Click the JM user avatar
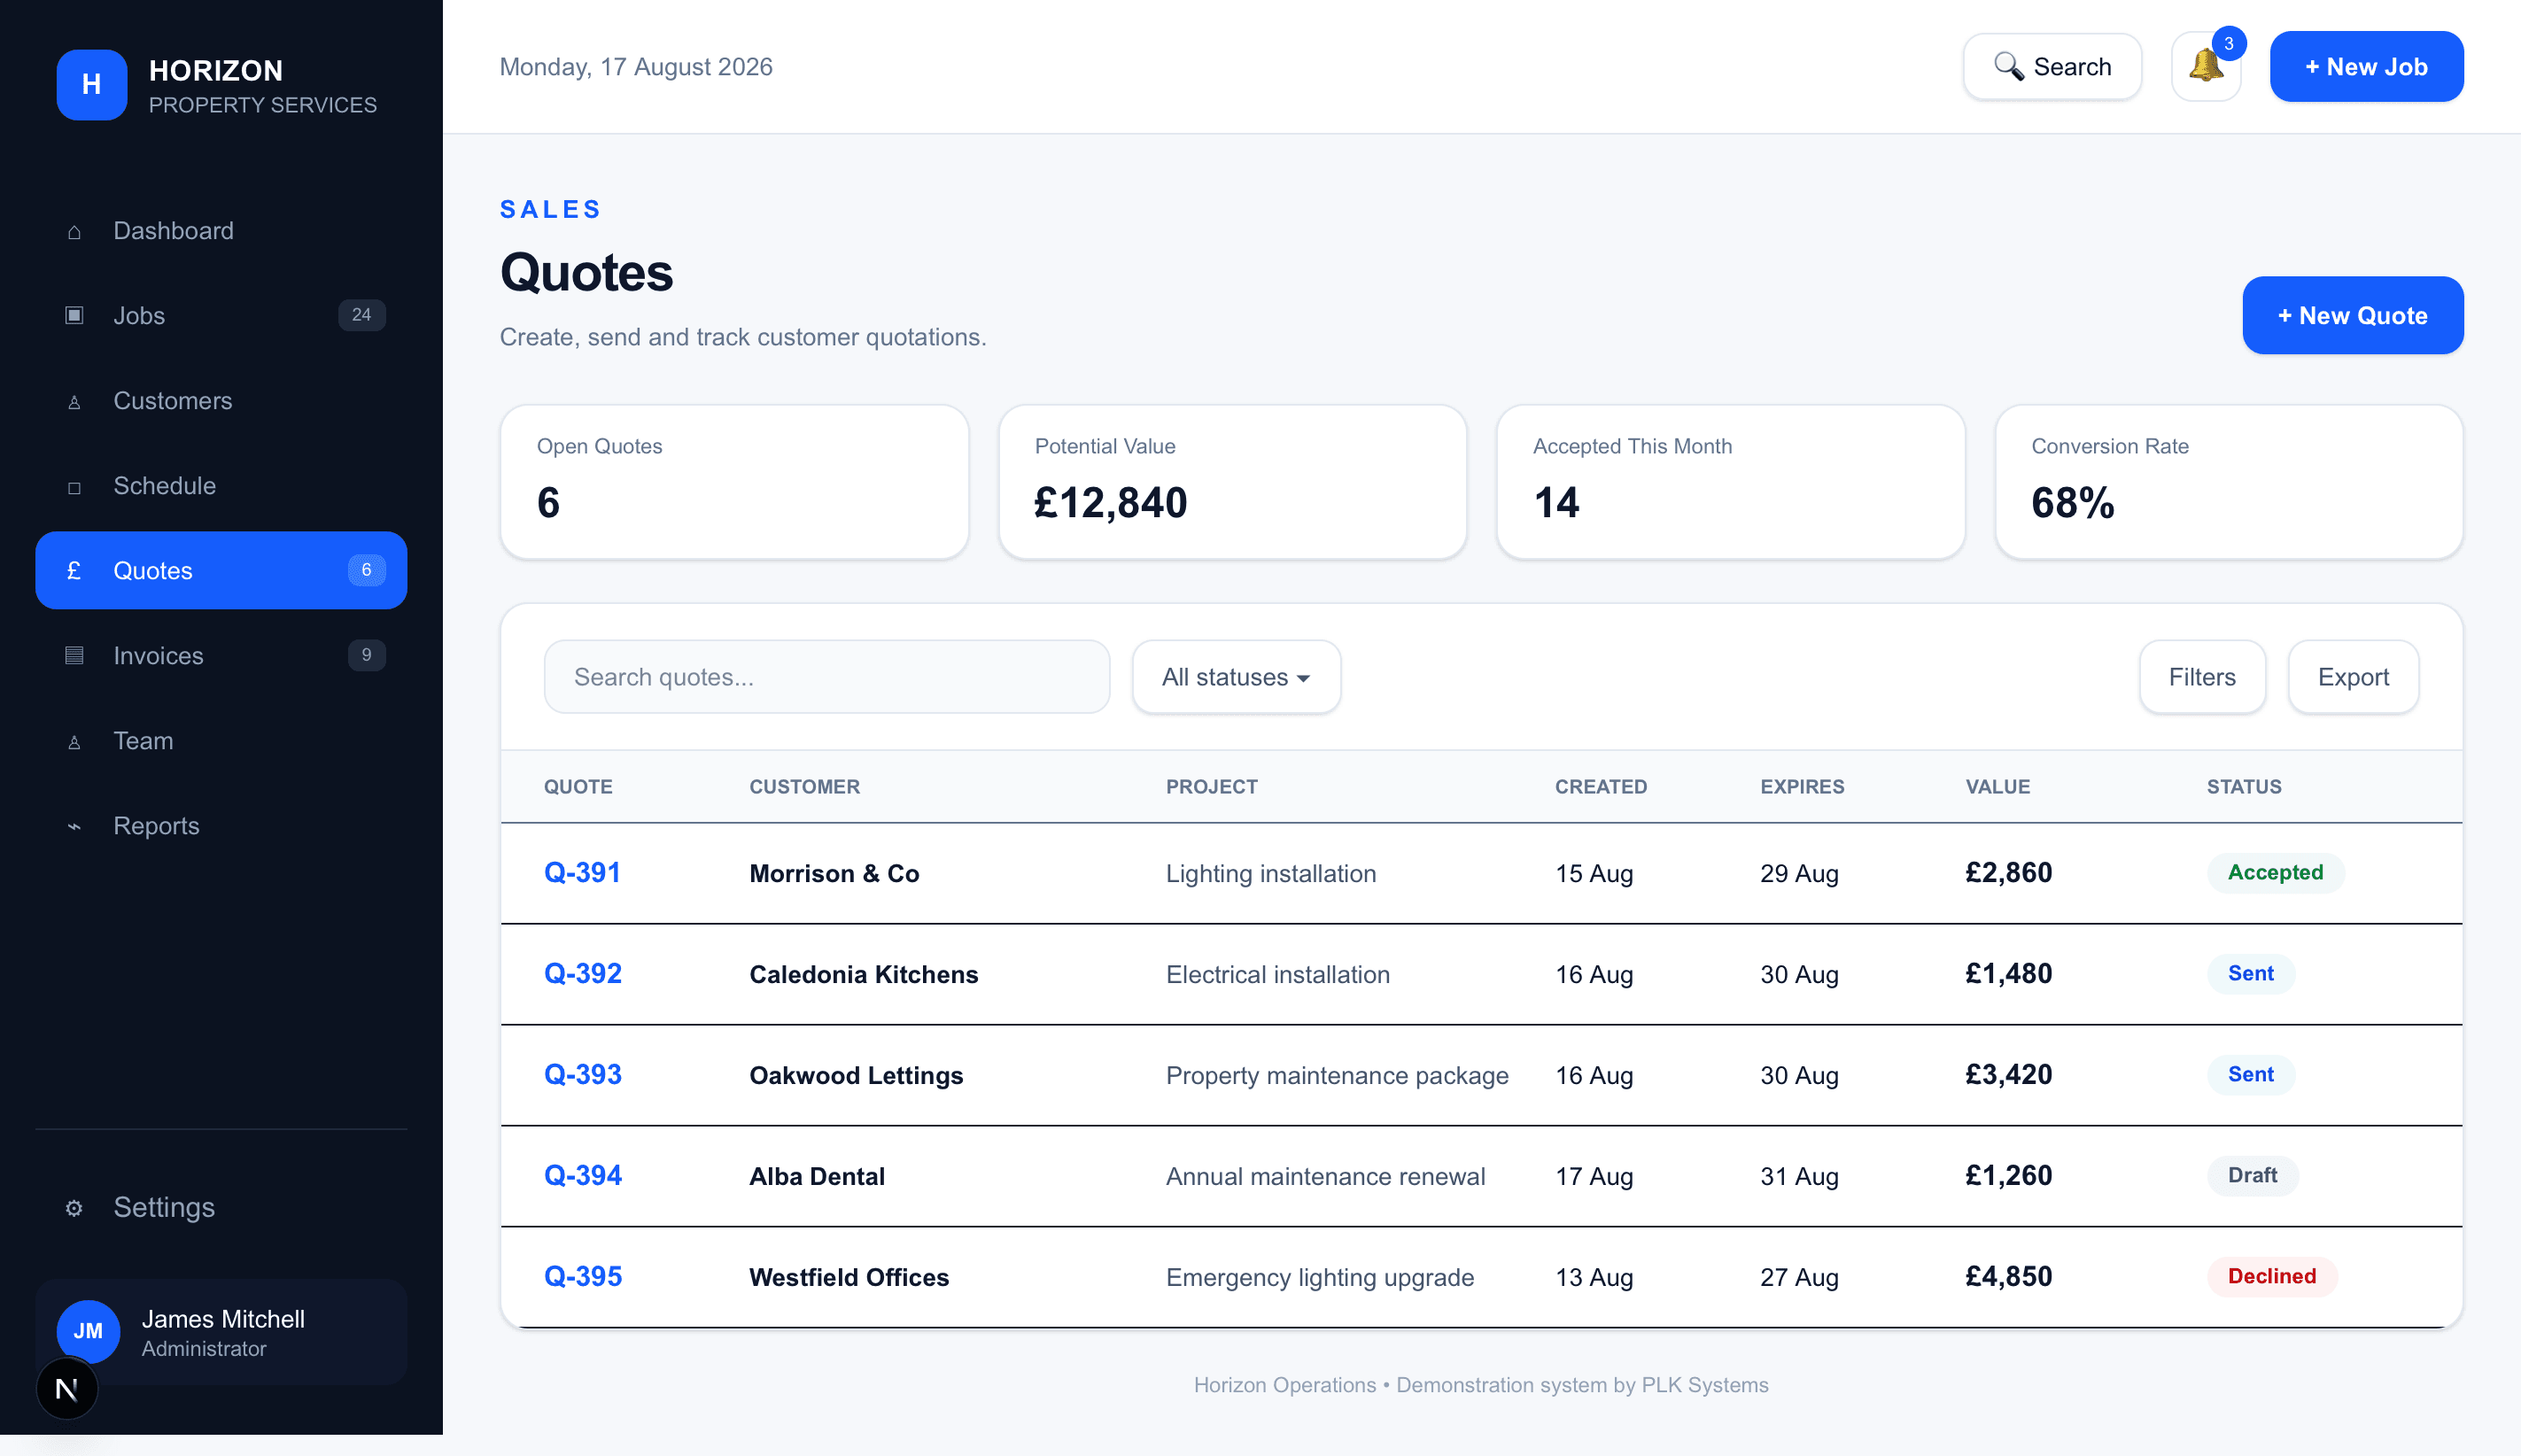Image resolution: width=2521 pixels, height=1456 pixels. click(88, 1331)
